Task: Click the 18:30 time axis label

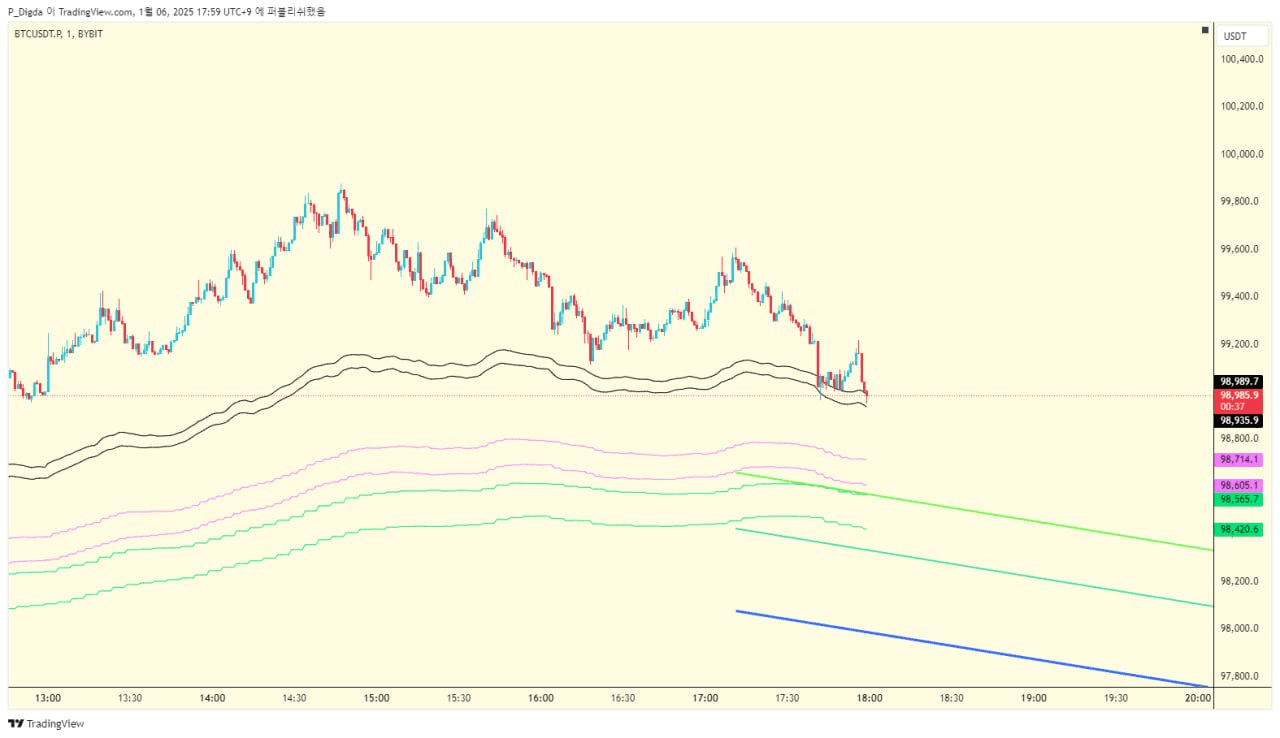Action: pos(951,698)
